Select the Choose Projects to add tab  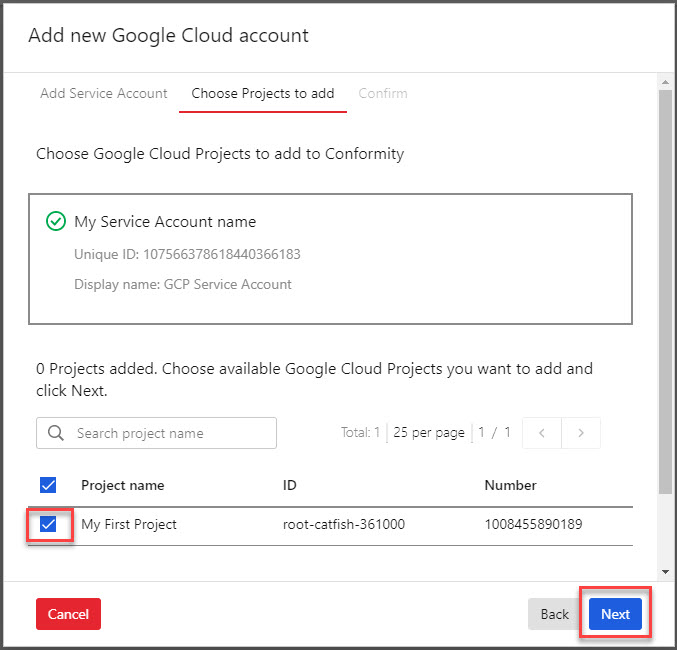click(263, 93)
